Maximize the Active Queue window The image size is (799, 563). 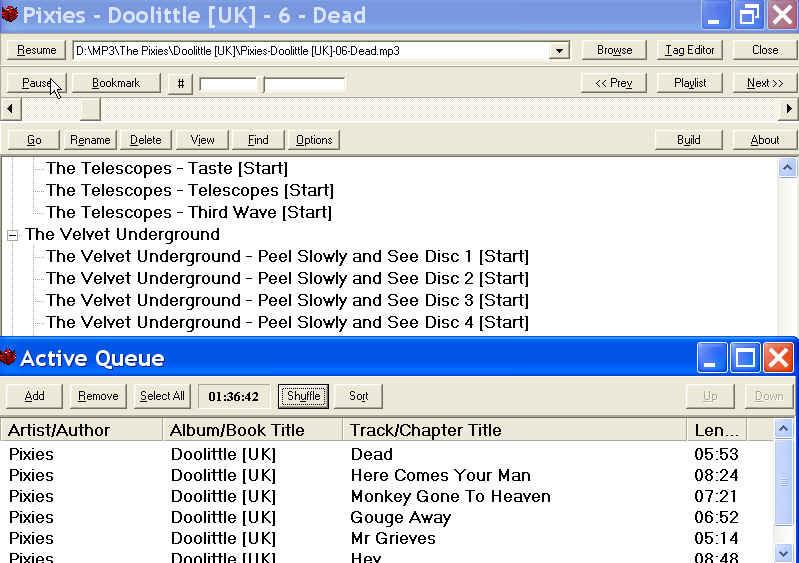click(x=744, y=357)
